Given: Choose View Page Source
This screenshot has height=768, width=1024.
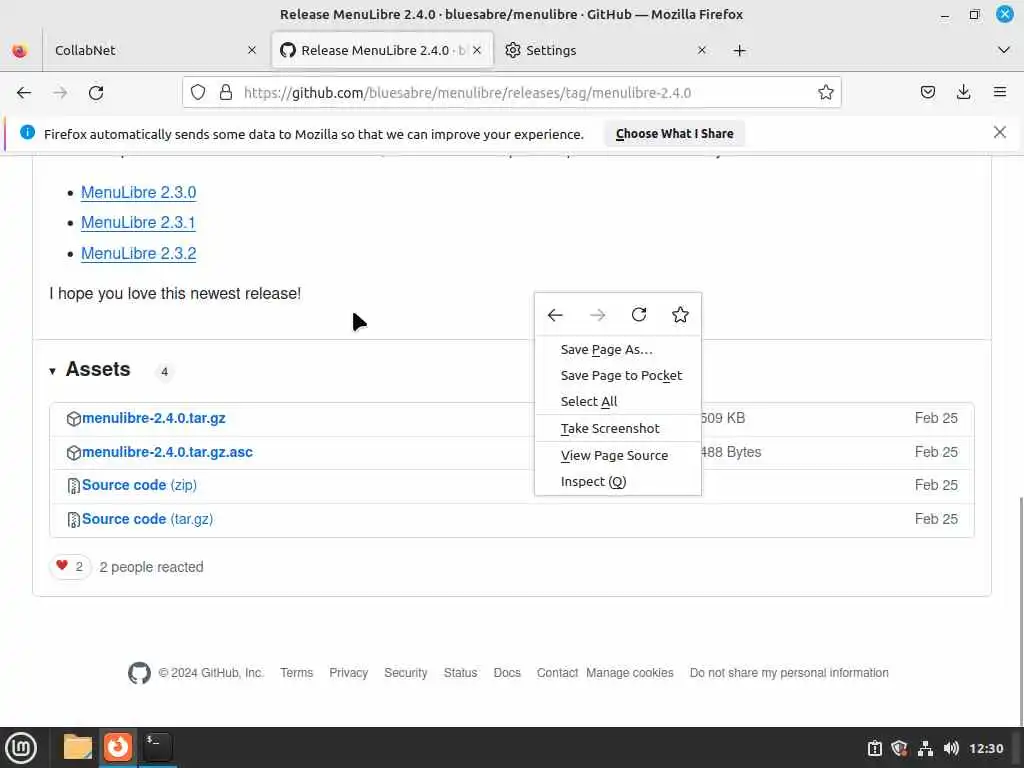Looking at the screenshot, I should coord(618,456).
